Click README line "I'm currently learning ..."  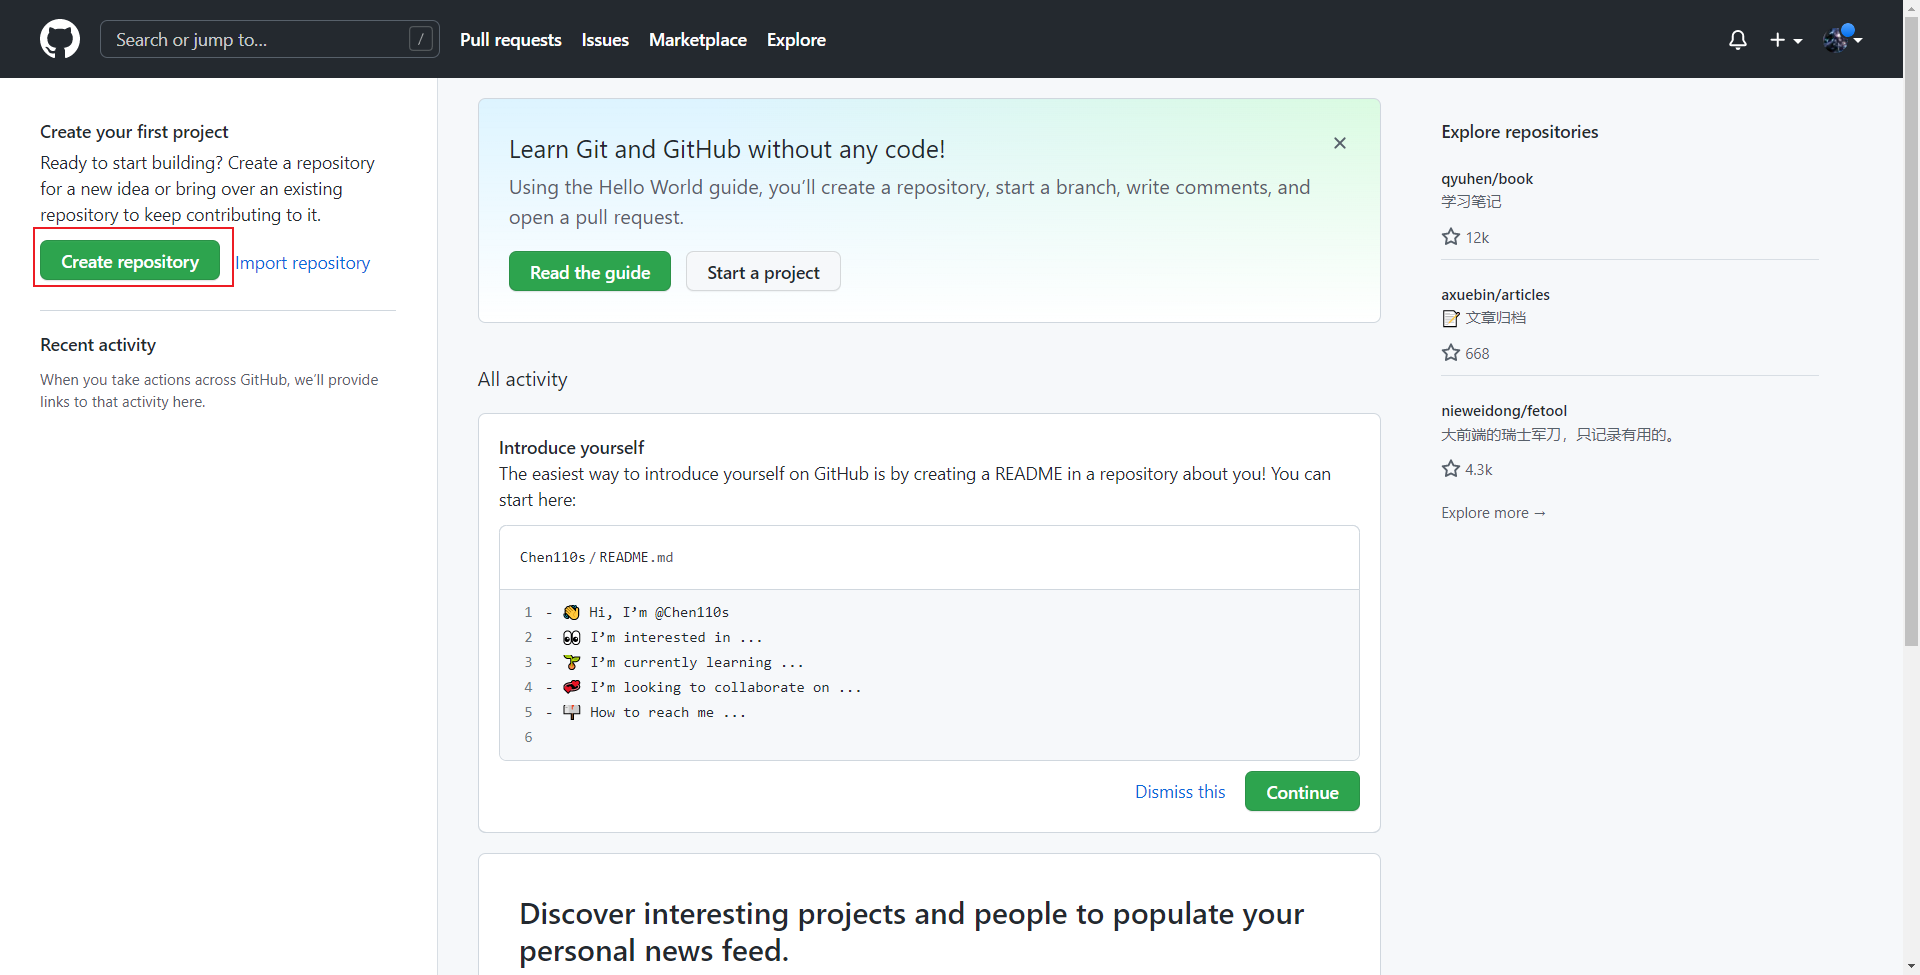[696, 662]
